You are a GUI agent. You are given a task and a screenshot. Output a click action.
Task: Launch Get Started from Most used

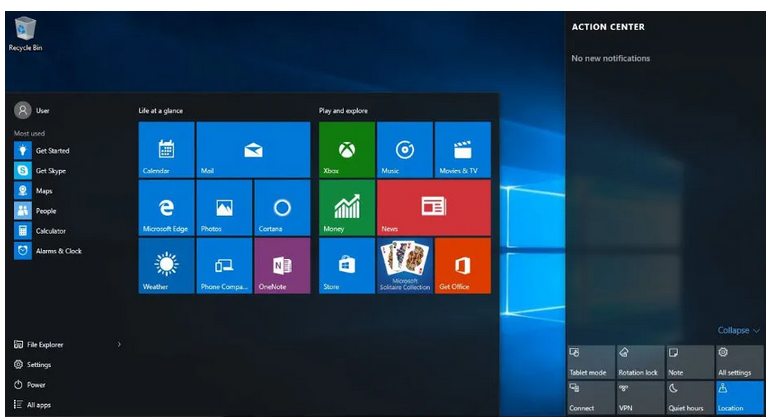coord(42,150)
